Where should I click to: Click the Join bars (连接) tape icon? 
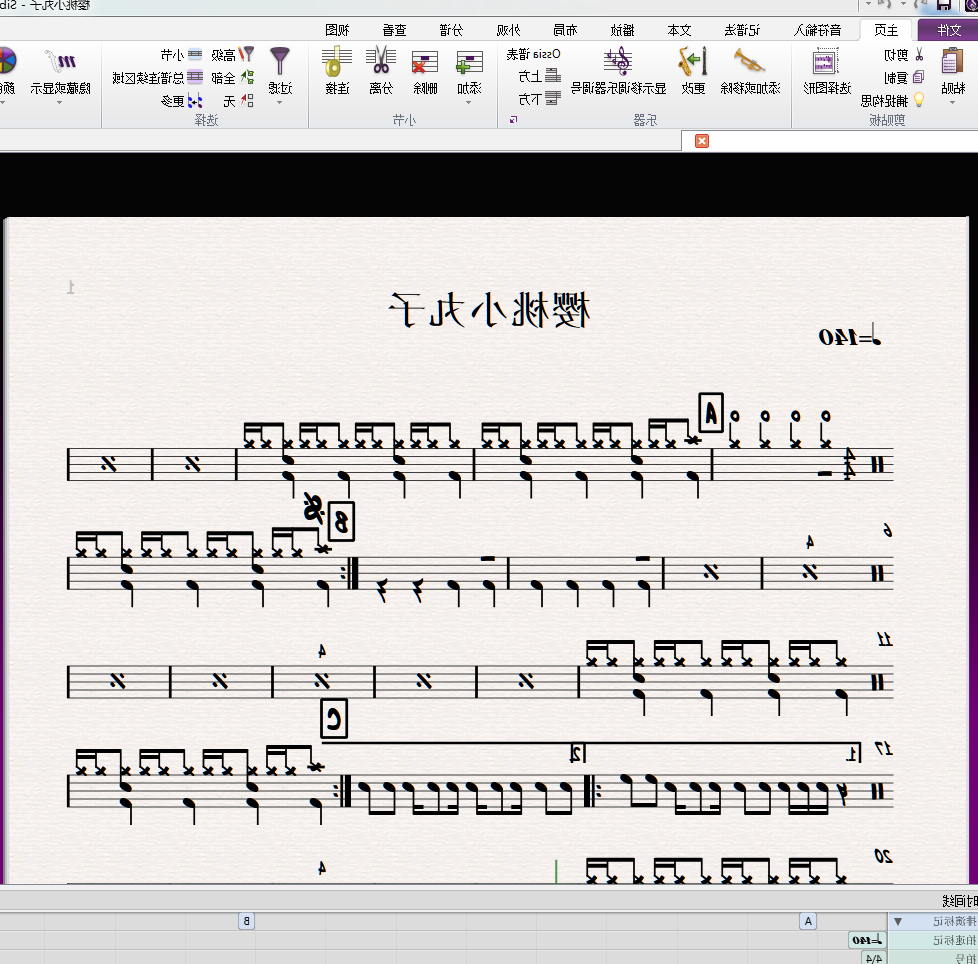tap(337, 62)
